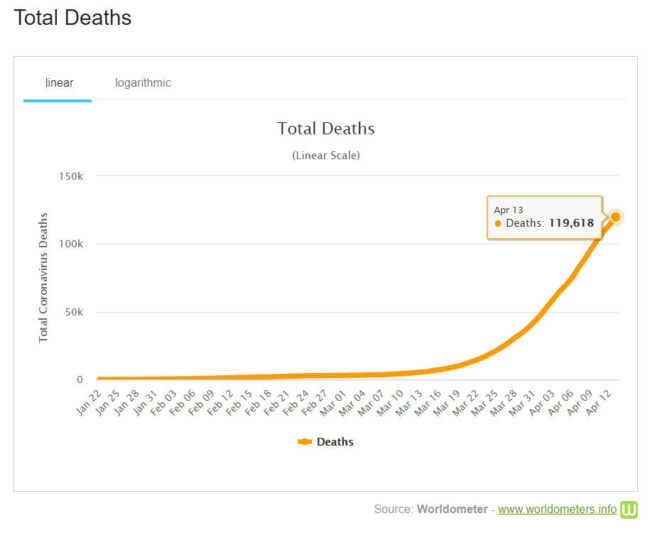Select the linear scale tab
650x533 pixels.
pyautogui.click(x=59, y=83)
